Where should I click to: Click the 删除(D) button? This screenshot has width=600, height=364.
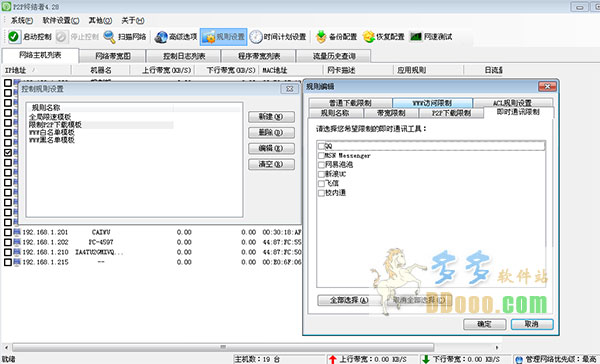(271, 132)
